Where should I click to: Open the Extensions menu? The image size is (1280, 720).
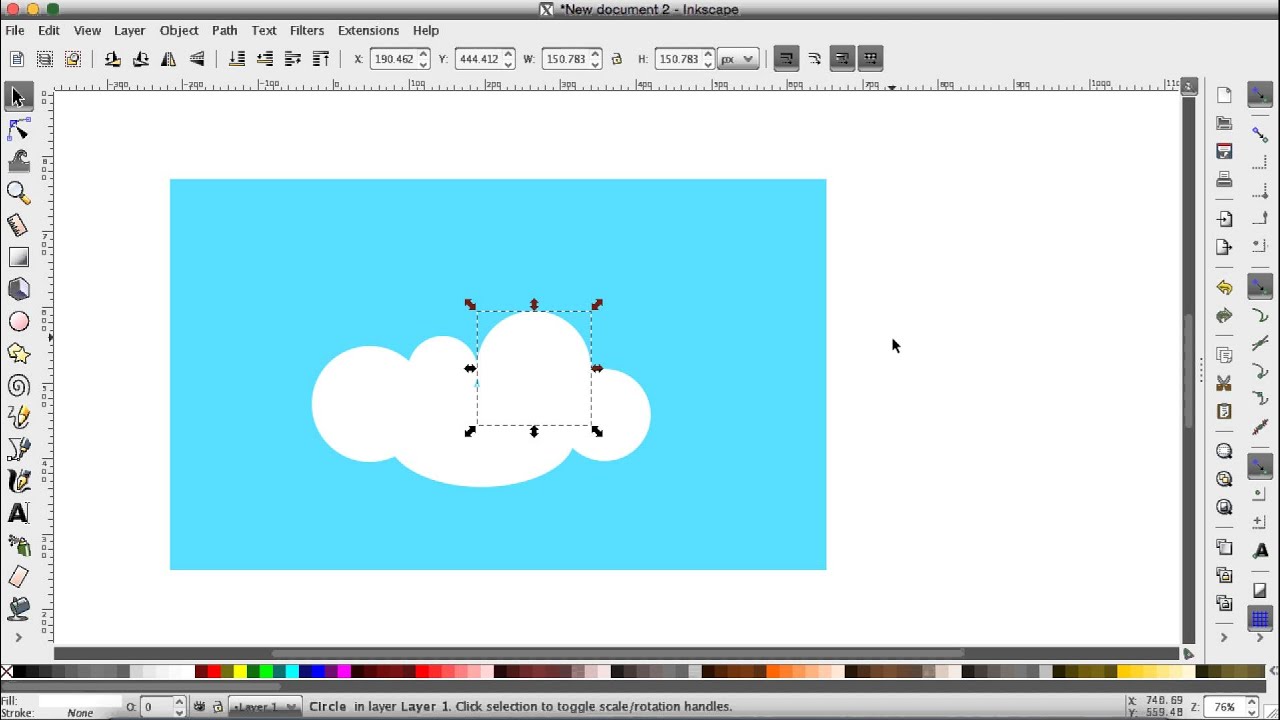click(x=368, y=30)
